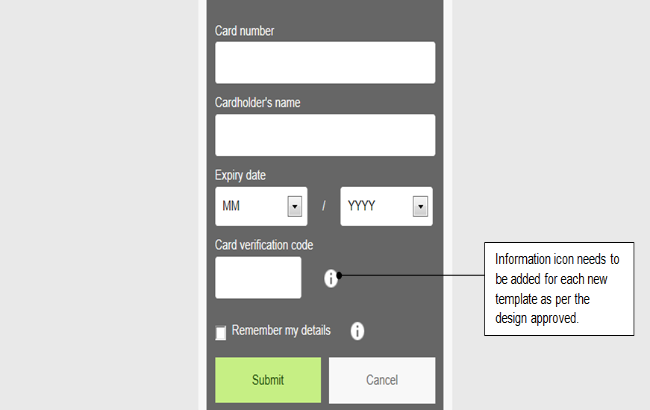The width and height of the screenshot is (650, 410).
Task: Click the info icon beside verification code field
Action: pos(331,278)
